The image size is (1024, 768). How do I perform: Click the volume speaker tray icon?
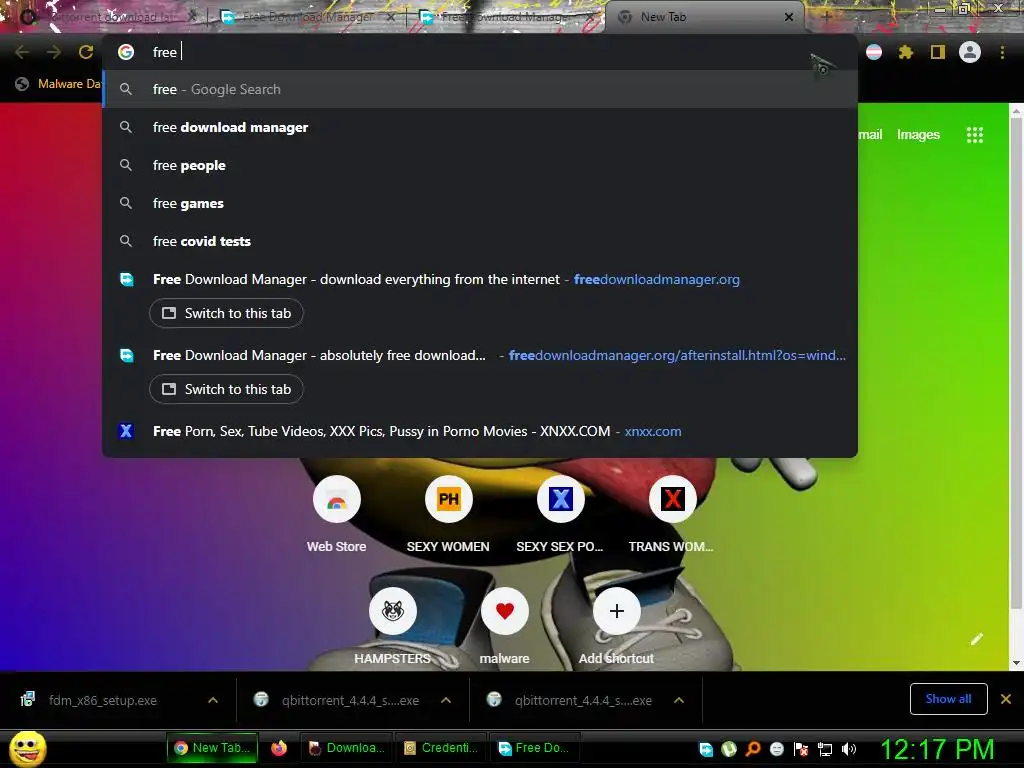pos(849,749)
